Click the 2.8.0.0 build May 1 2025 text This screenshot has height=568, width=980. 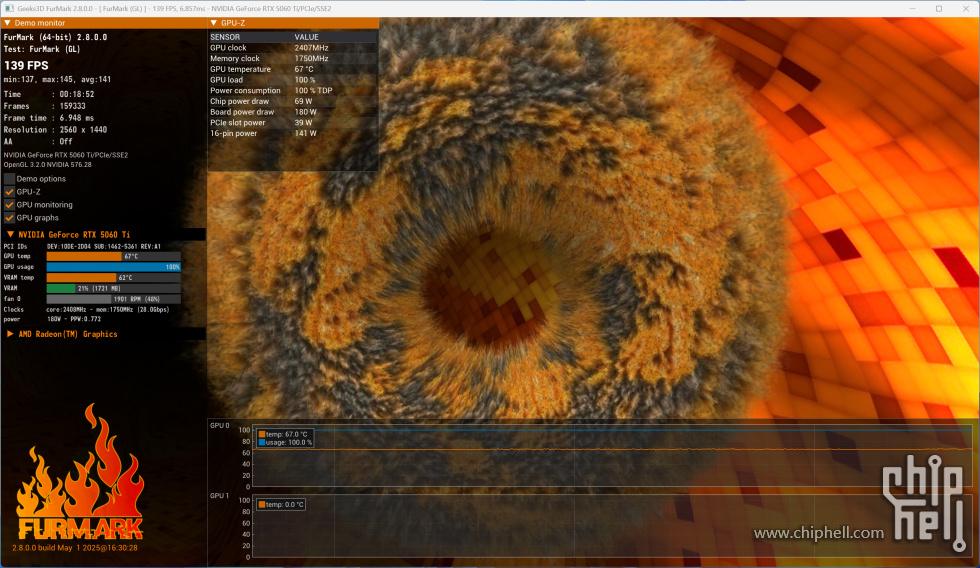75,548
